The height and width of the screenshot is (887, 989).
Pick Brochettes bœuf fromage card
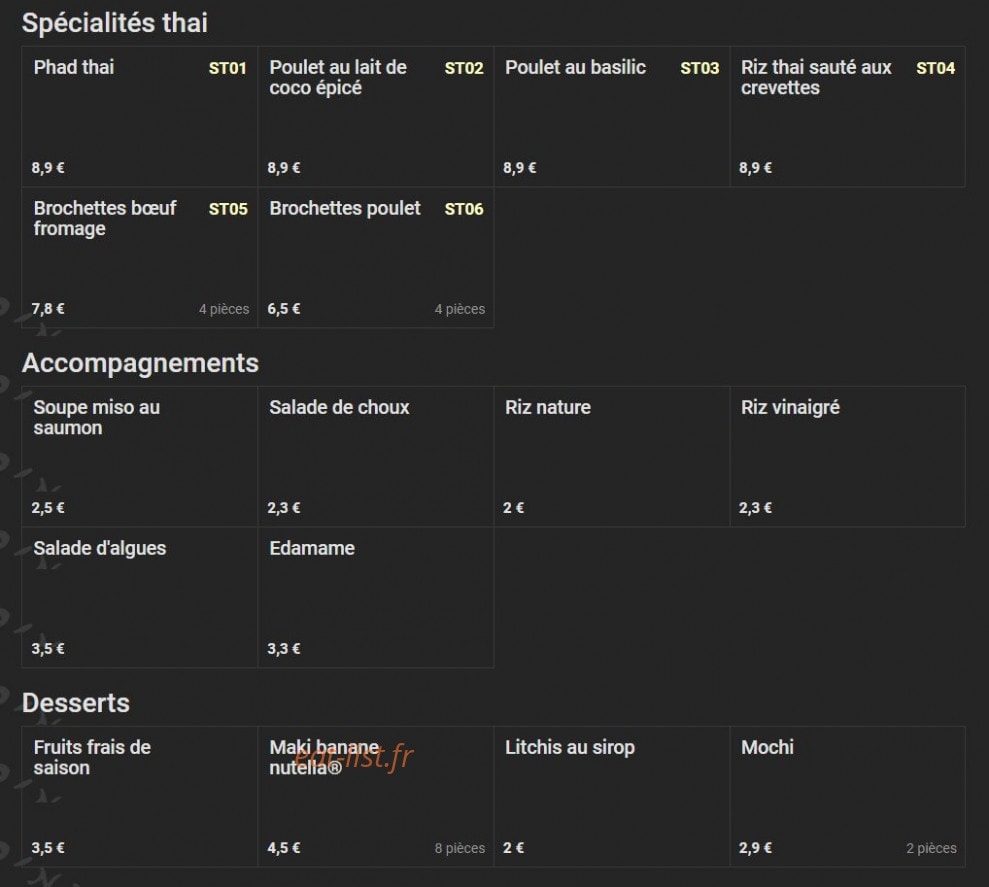point(139,257)
